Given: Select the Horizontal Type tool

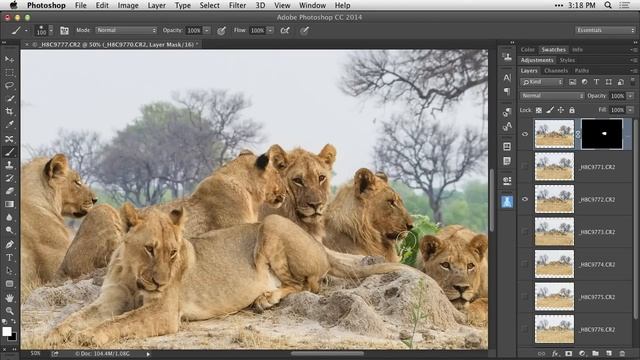Looking at the screenshot, I should click(9, 258).
